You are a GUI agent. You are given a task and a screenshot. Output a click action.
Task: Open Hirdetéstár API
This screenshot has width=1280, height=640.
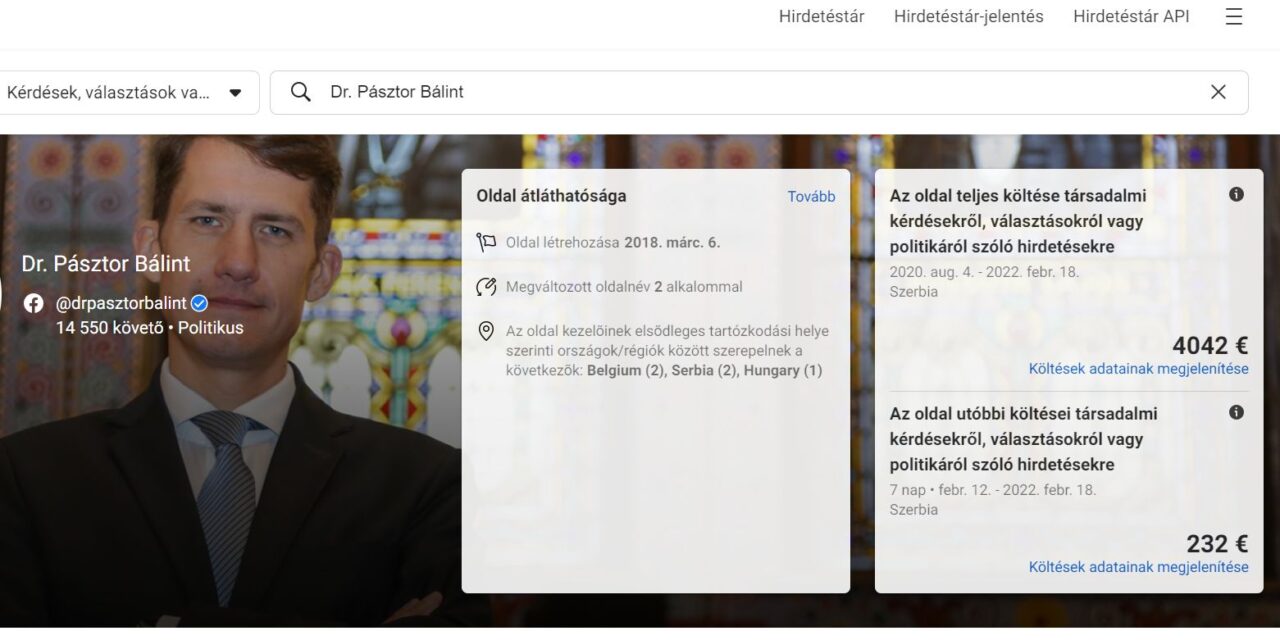point(1131,16)
